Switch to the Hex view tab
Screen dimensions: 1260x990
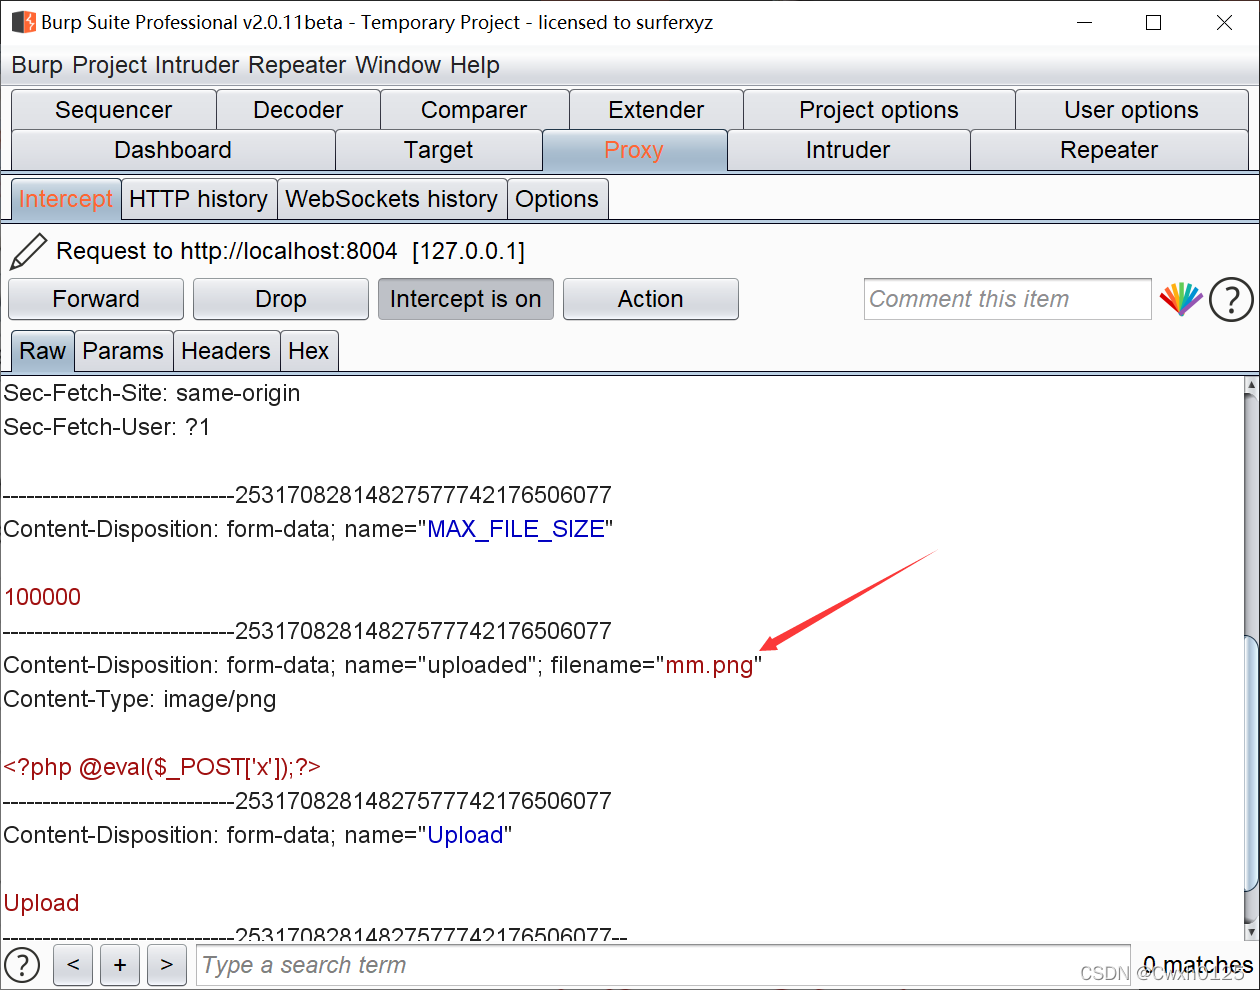tap(309, 351)
